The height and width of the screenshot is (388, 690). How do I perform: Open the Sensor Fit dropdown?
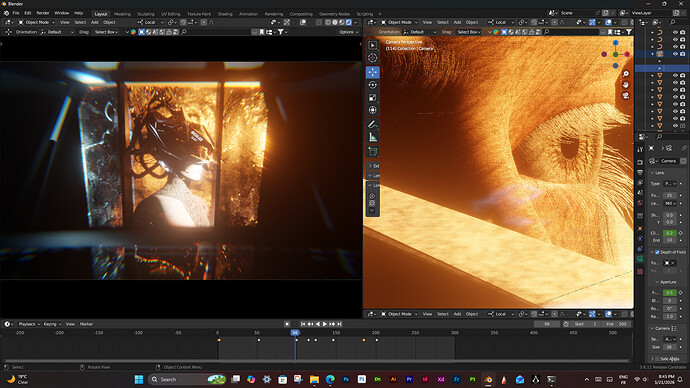(x=670, y=339)
